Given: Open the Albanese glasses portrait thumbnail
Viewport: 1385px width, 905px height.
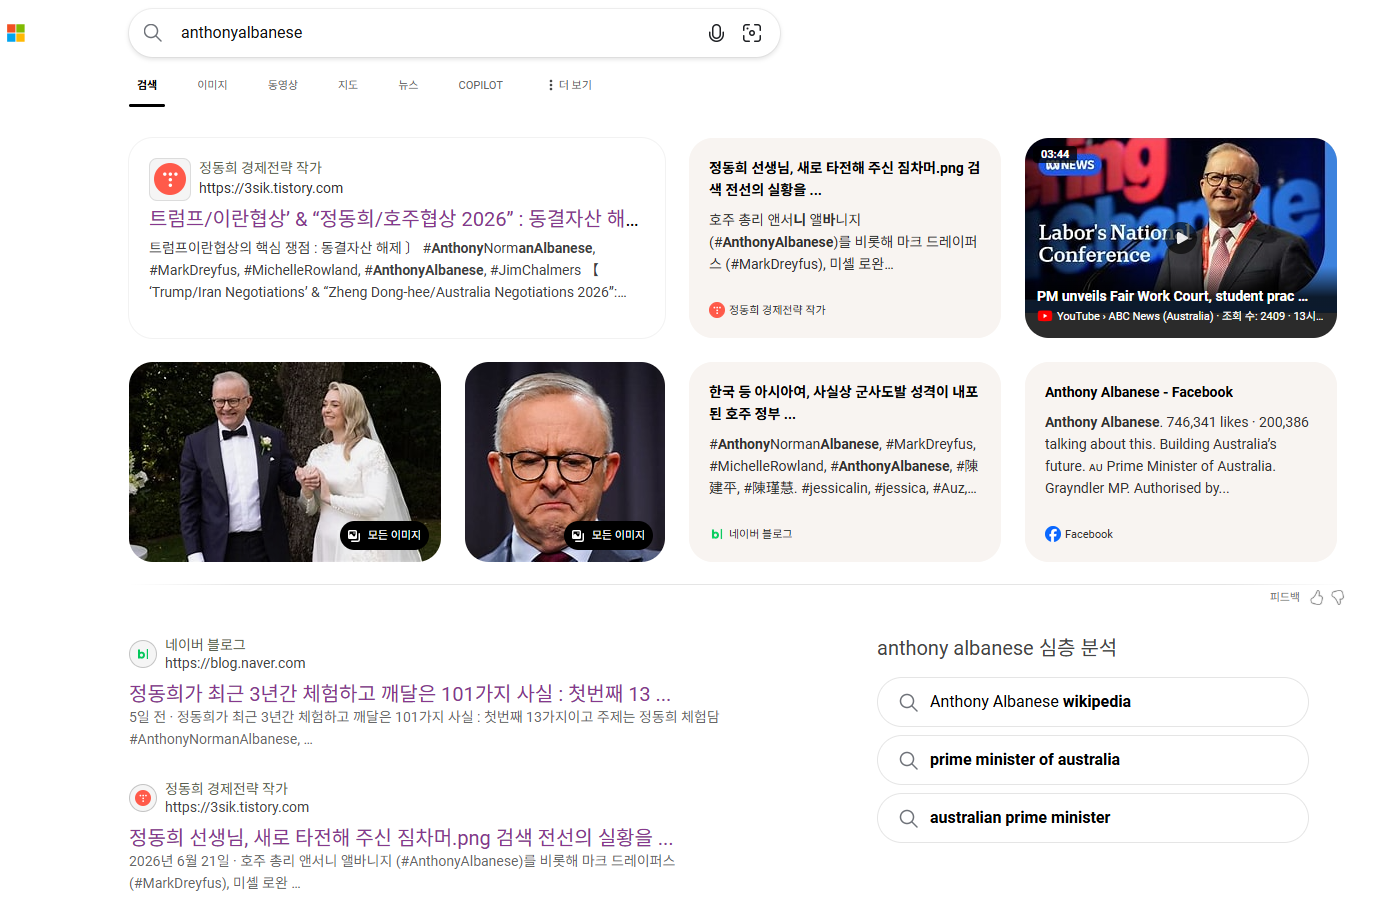Looking at the screenshot, I should pos(565,462).
